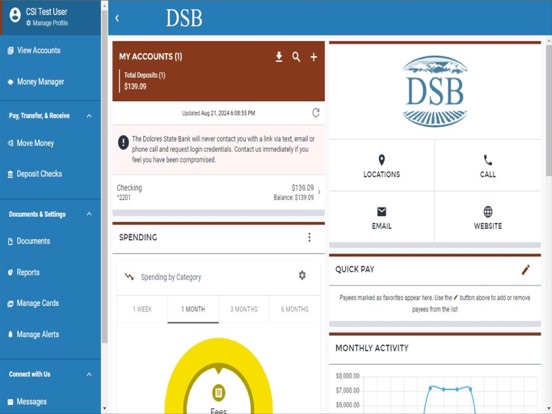The image size is (552, 414).
Task: Click the QUICK PAY heading
Action: 355,270
